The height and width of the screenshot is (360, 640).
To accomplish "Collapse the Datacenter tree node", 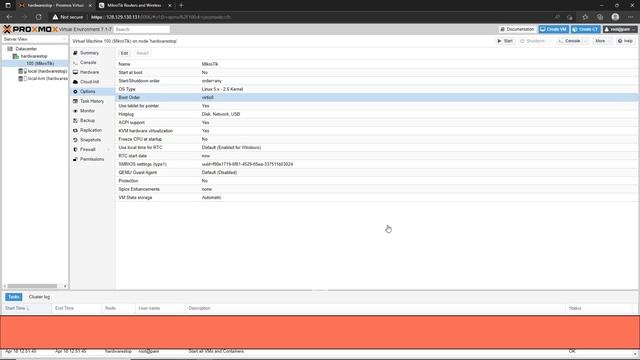I will point(4,49).
